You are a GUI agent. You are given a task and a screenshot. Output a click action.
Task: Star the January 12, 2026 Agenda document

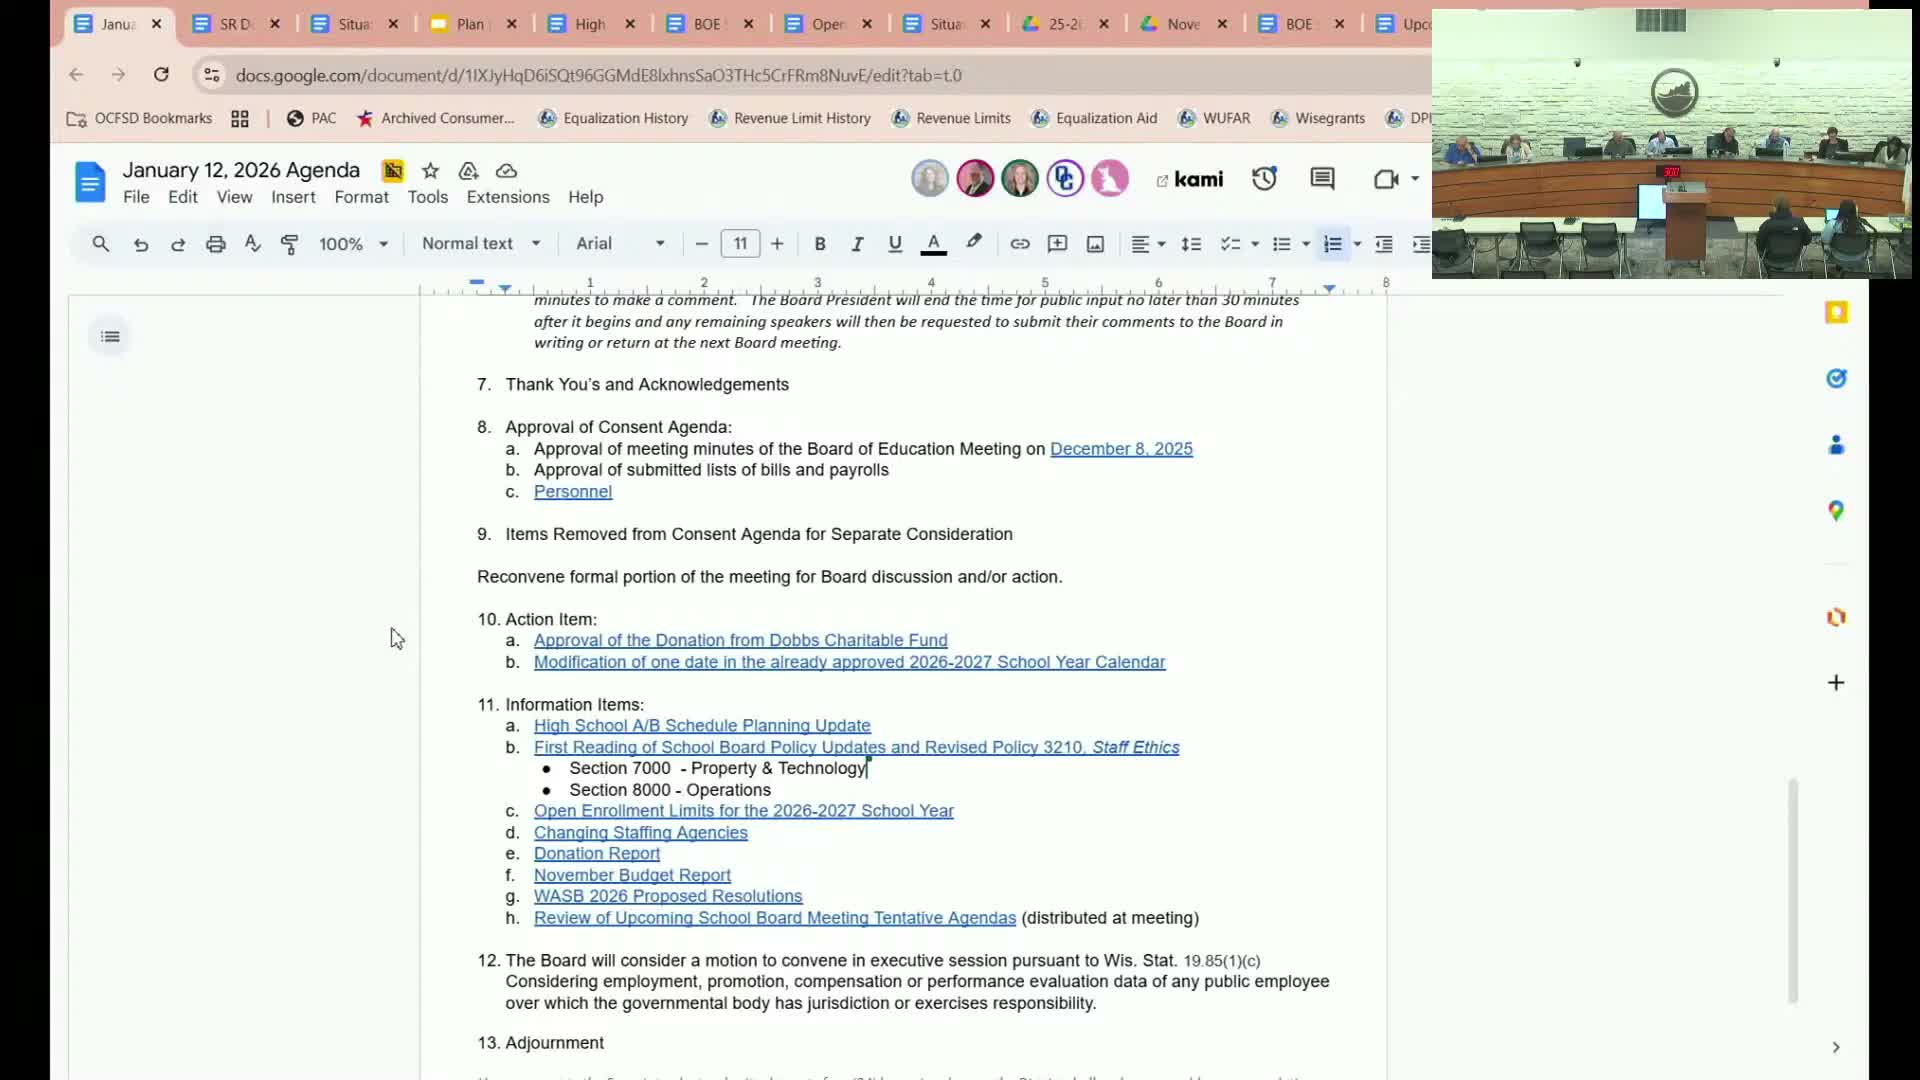430,171
